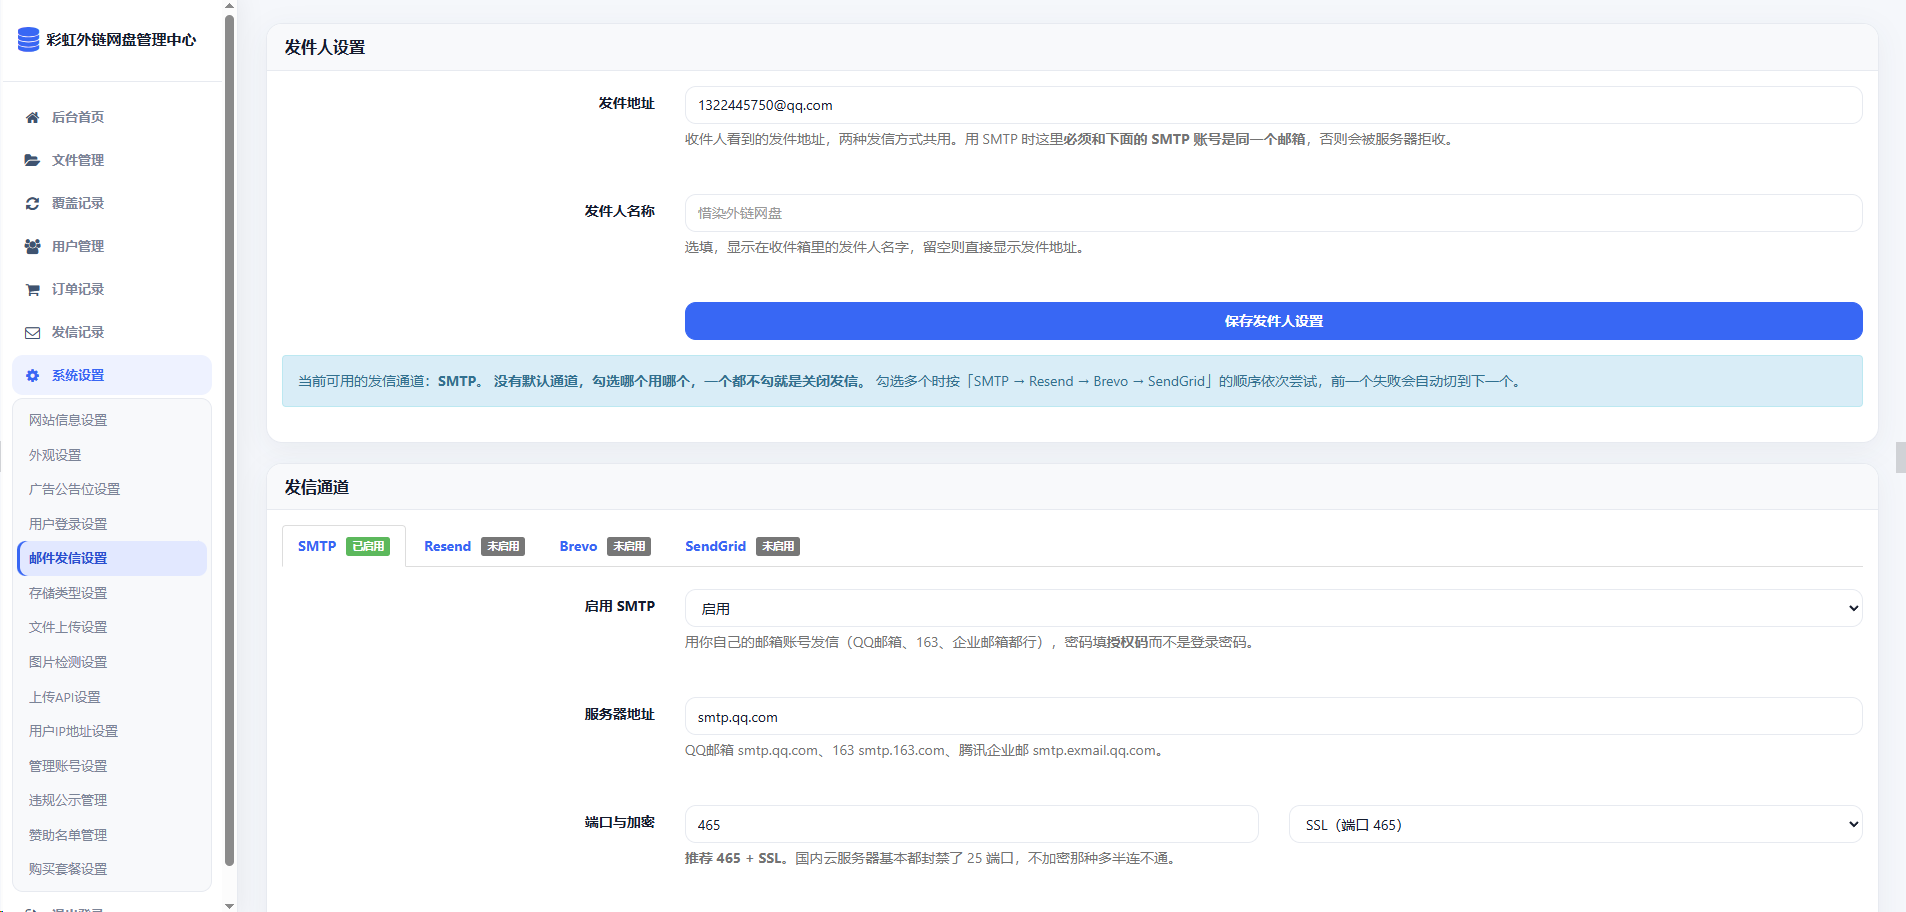
Task: Switch to the Resend channel tab
Action: [x=474, y=546]
